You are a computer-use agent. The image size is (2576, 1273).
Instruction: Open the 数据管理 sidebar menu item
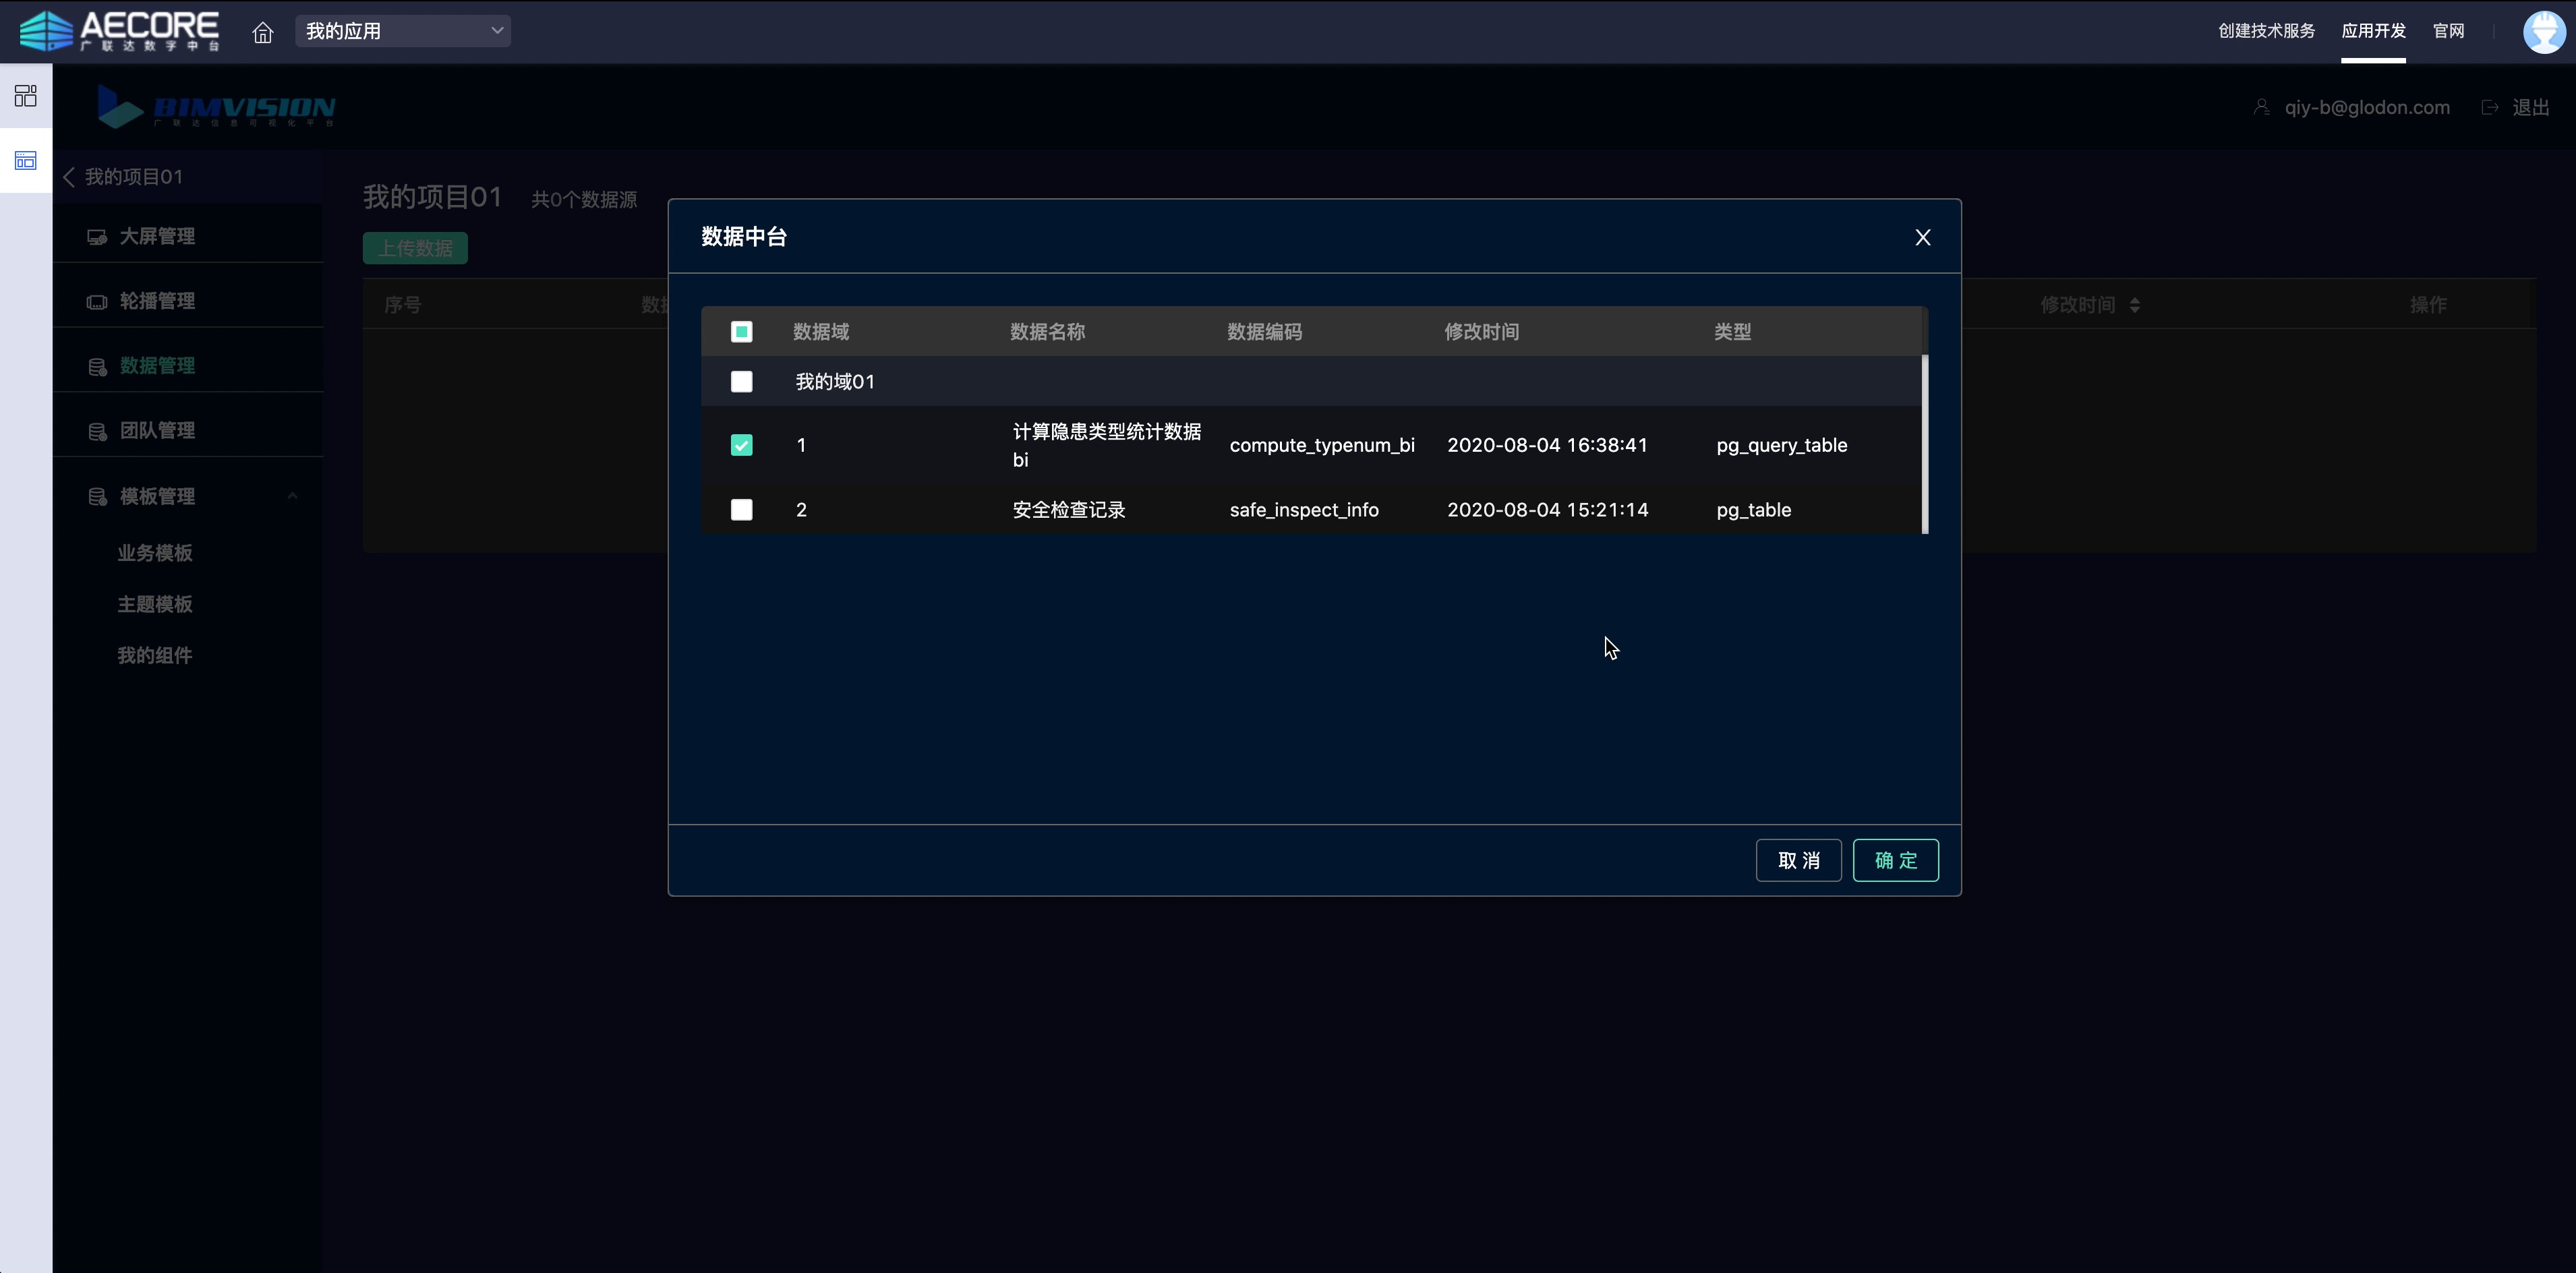(x=157, y=366)
